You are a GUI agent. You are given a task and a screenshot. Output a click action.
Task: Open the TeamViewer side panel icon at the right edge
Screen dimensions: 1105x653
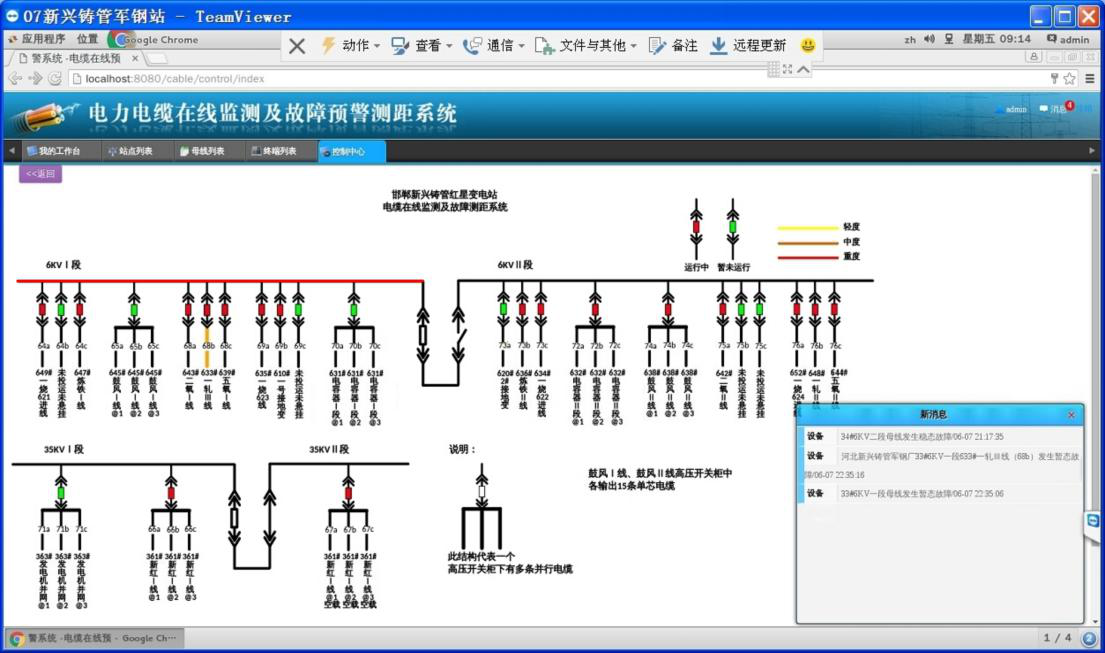pyautogui.click(x=1093, y=521)
